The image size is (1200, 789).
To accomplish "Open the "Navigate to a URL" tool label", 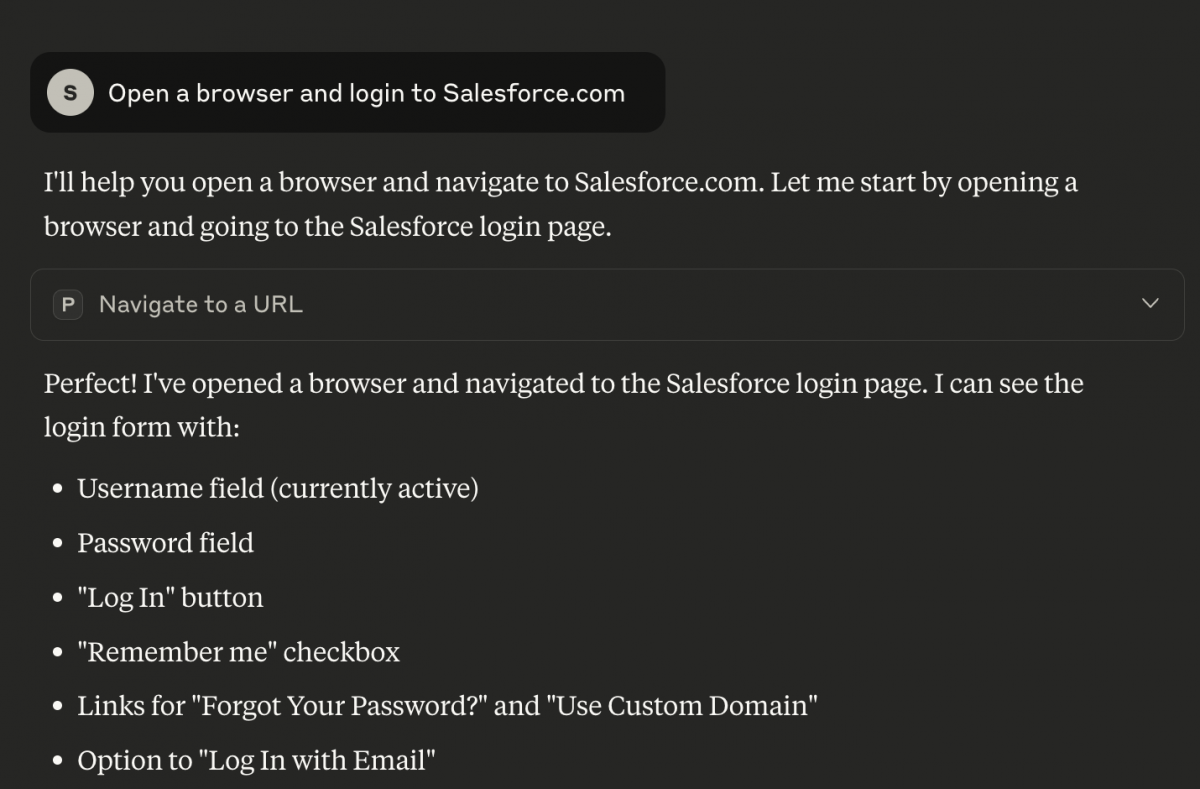I will [200, 305].
